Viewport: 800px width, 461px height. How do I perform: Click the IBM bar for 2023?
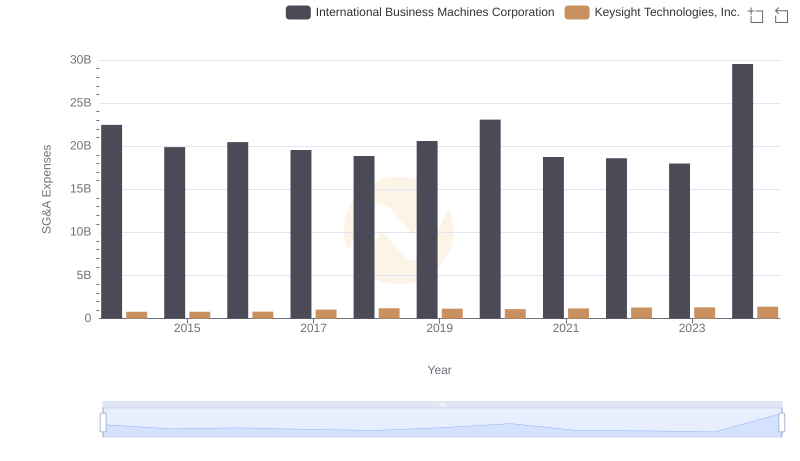tap(680, 241)
